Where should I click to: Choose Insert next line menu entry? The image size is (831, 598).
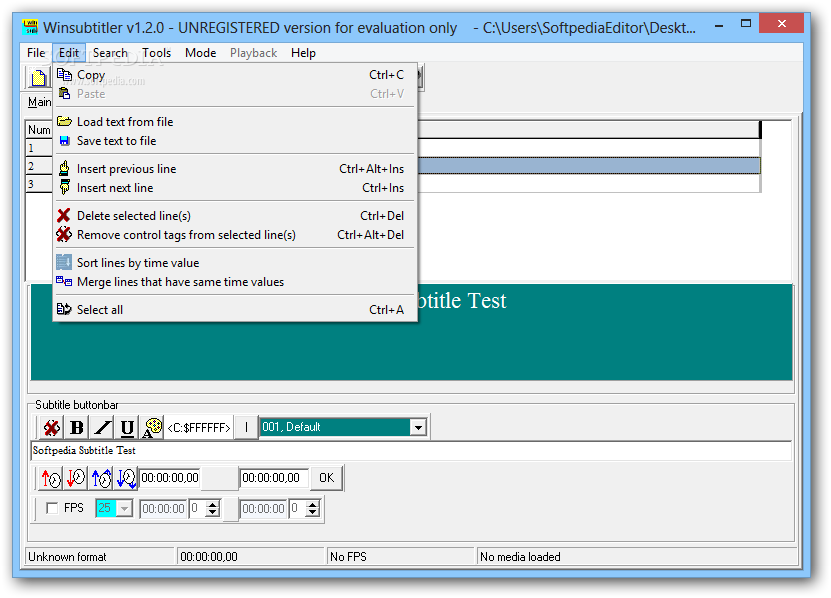click(235, 188)
